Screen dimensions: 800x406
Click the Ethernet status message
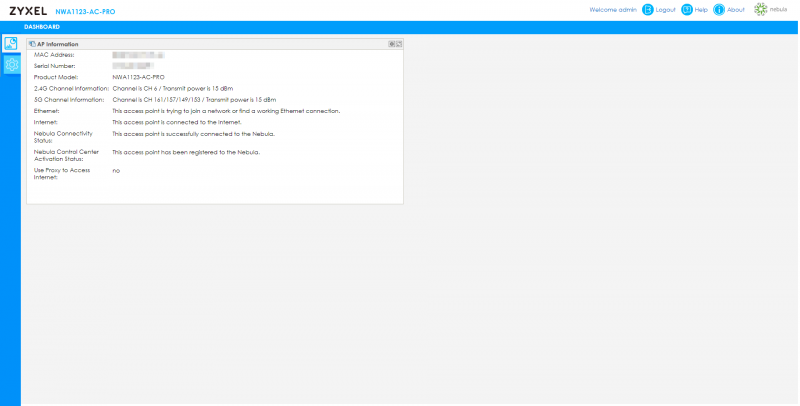click(x=226, y=111)
